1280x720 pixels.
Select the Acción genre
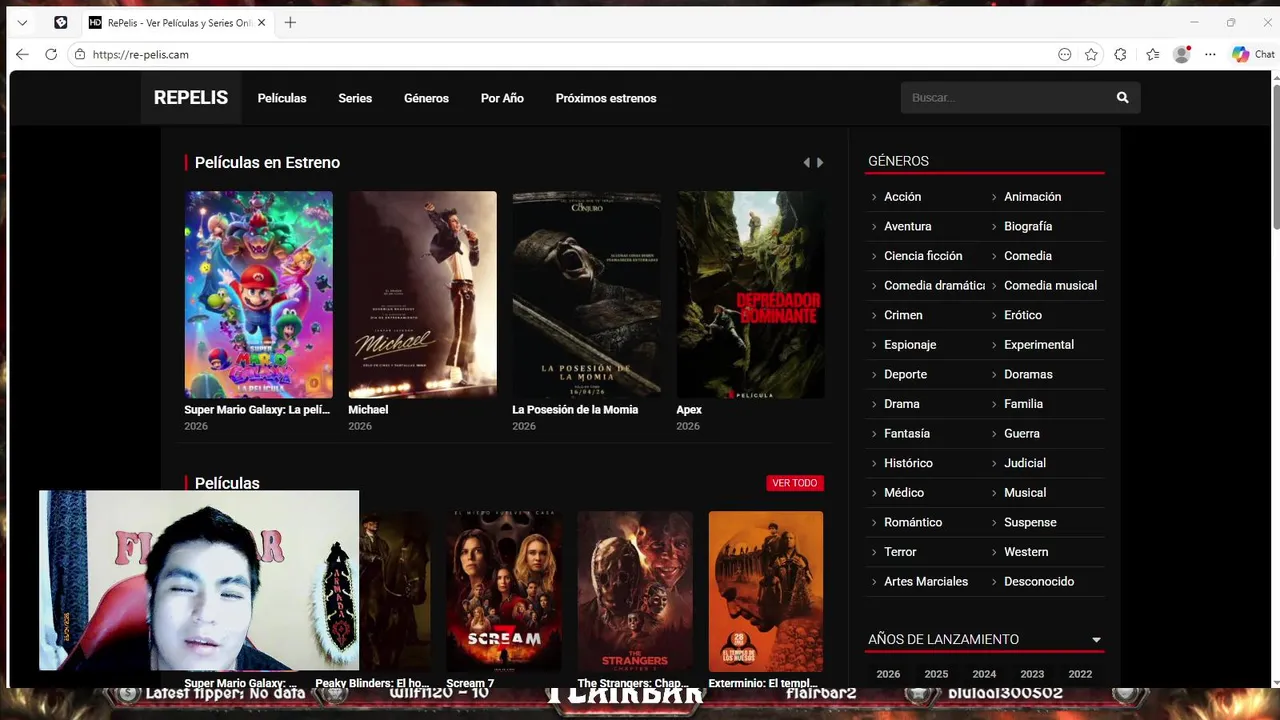point(902,197)
